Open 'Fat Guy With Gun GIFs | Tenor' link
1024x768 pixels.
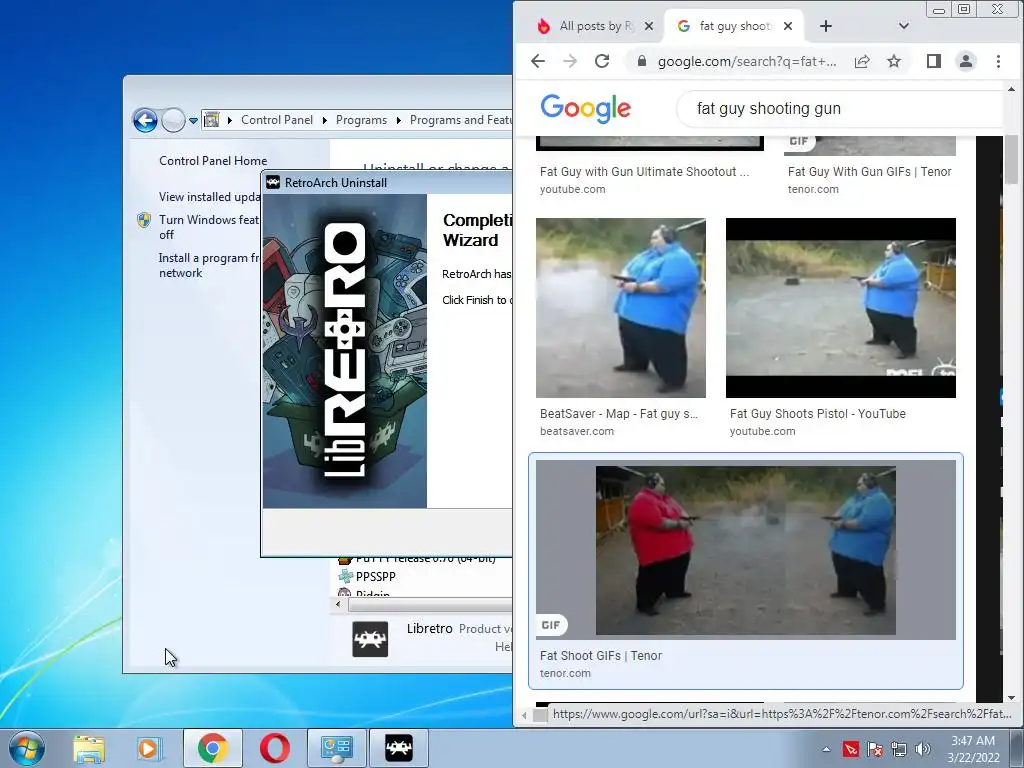[x=869, y=172]
